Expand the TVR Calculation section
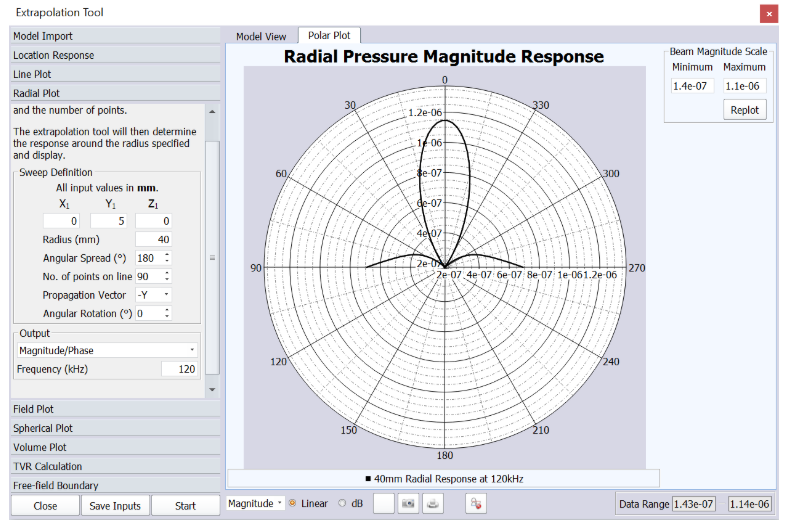The height and width of the screenshot is (524, 785). click(115, 466)
